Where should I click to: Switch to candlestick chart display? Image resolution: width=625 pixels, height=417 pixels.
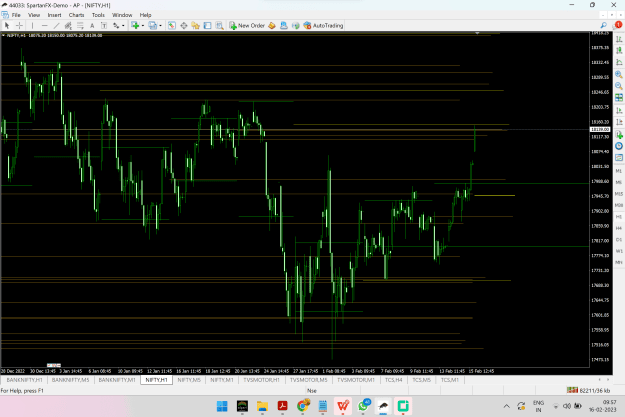point(619,51)
